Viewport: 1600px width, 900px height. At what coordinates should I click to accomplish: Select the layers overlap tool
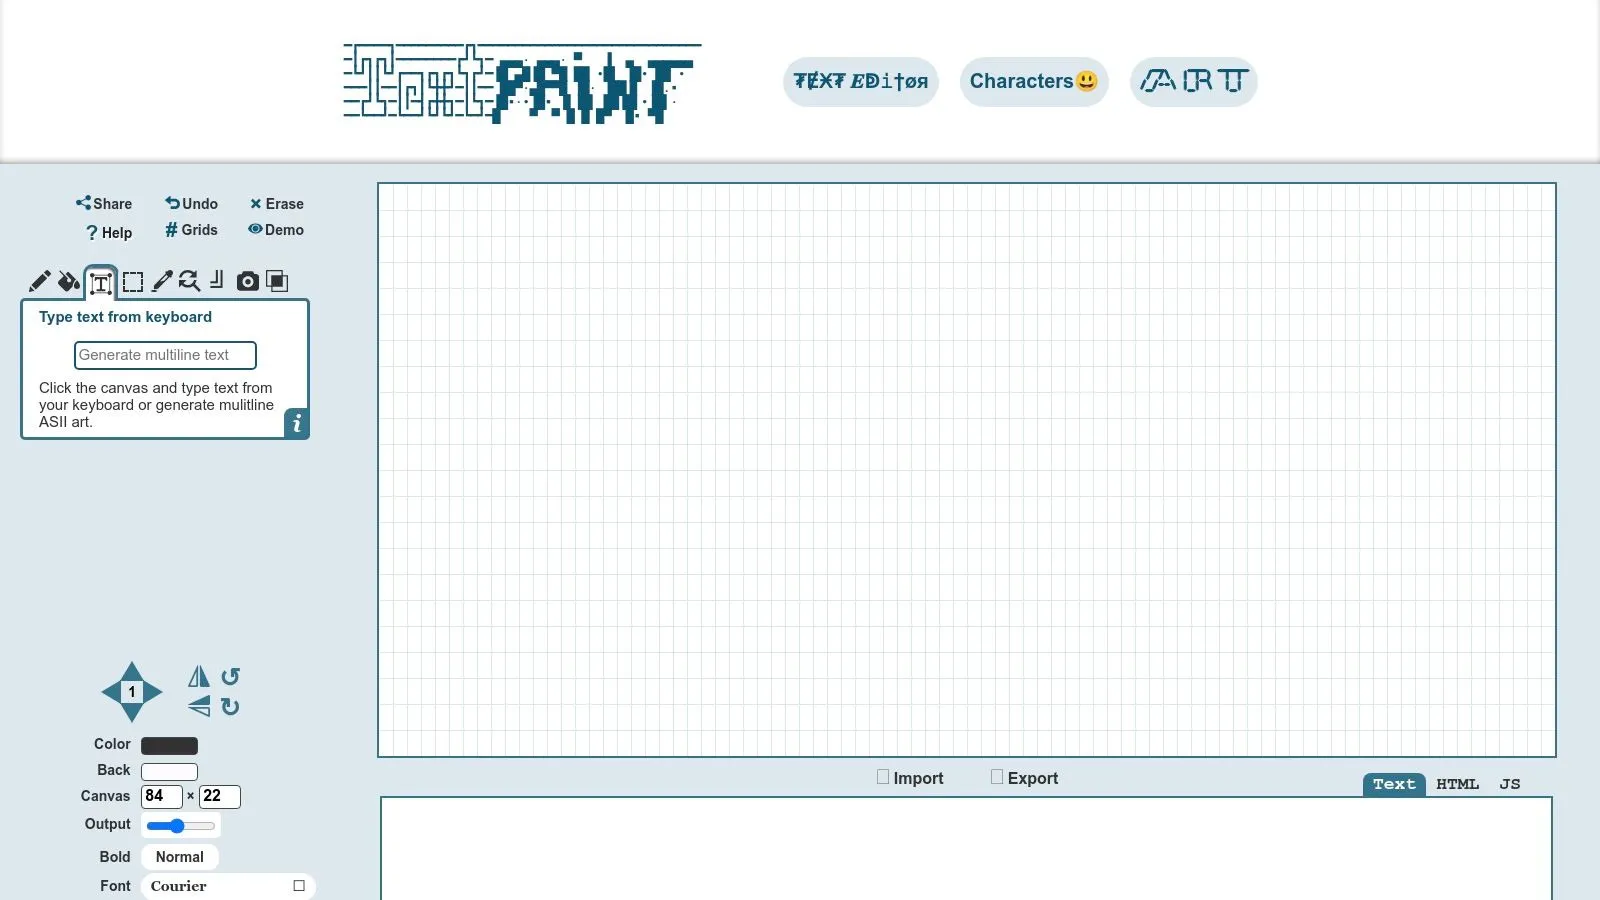point(277,281)
